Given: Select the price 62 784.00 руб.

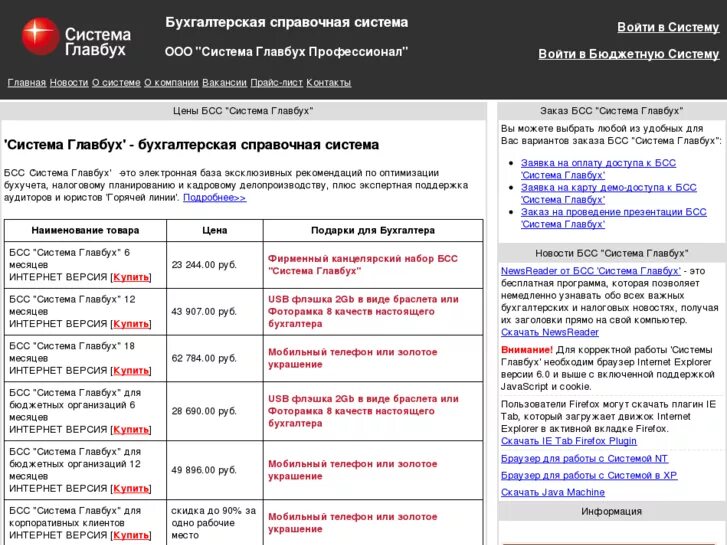Looking at the screenshot, I should (x=204, y=358).
